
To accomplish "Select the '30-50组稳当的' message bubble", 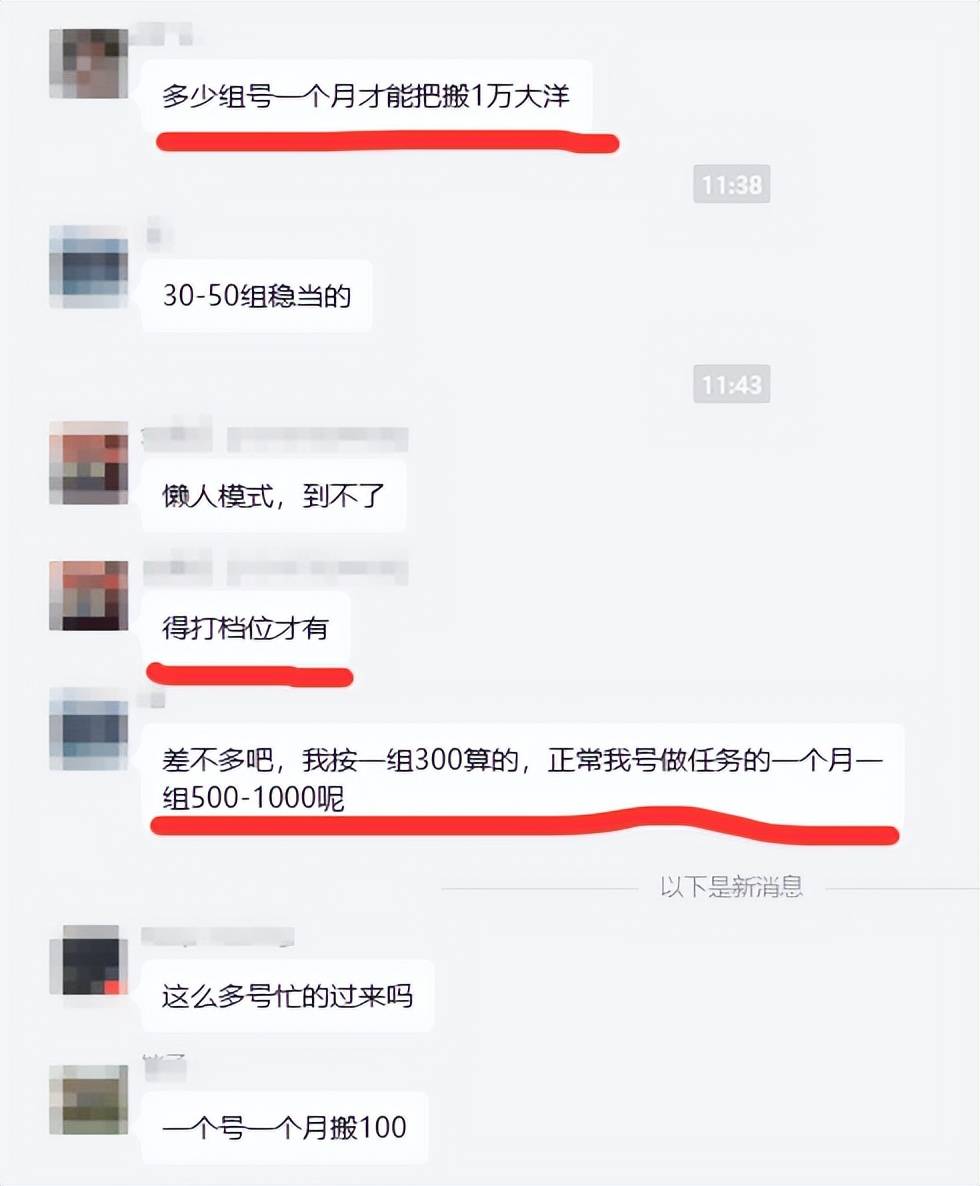I will [x=256, y=296].
